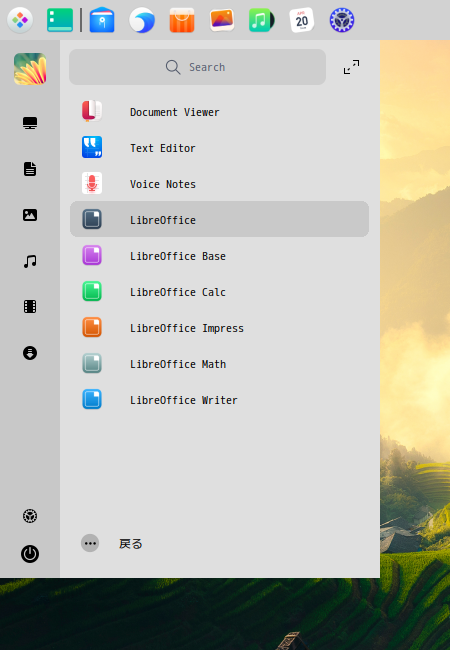Open LibreOffice Math
The image size is (450, 650).
(219, 364)
